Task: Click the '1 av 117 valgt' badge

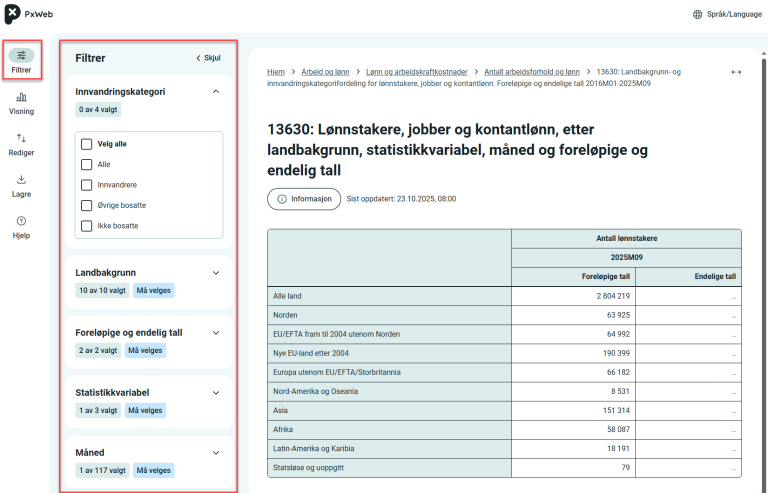Action: click(x=102, y=470)
